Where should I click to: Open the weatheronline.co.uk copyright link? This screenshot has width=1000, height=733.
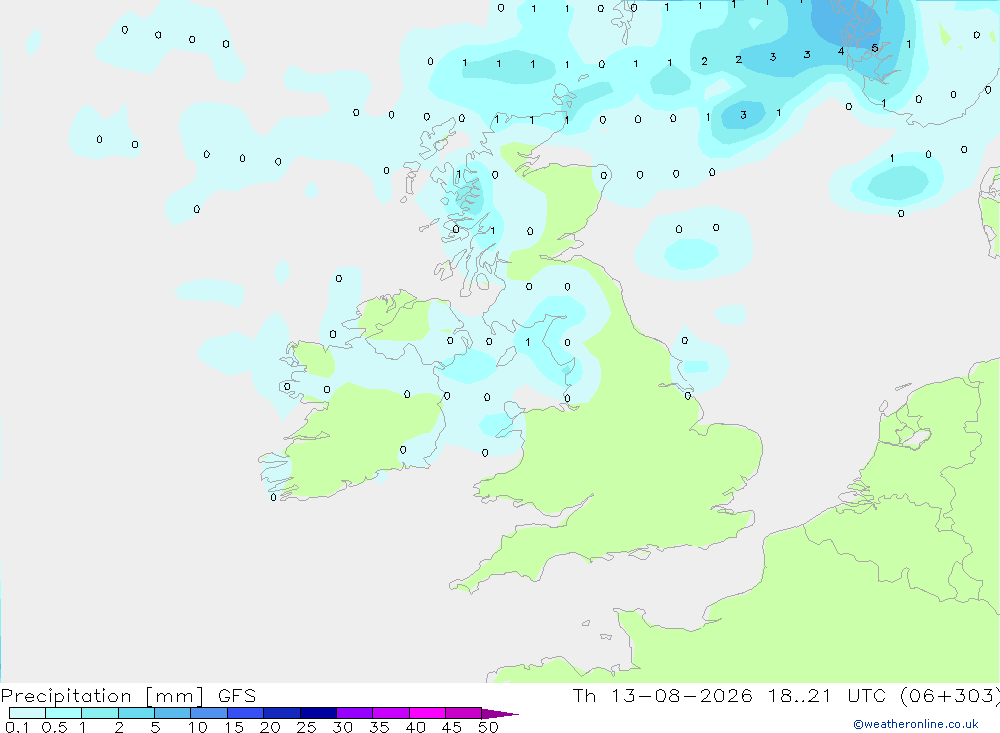coord(916,724)
